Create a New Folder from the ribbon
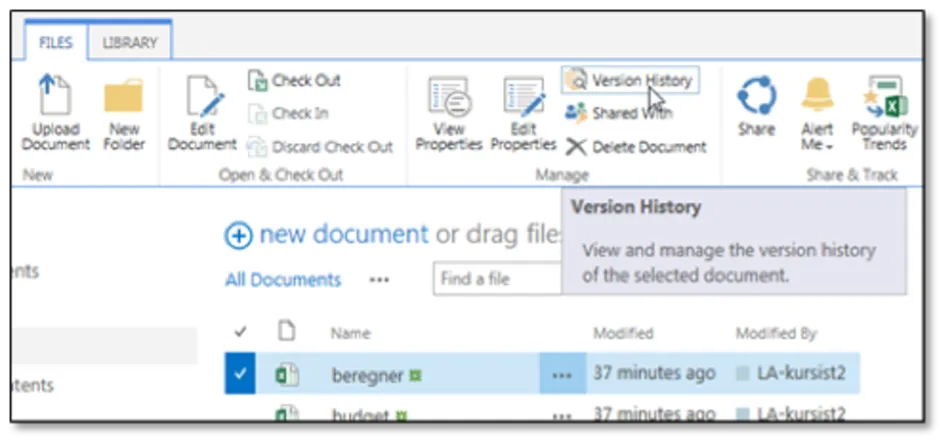943x441 pixels. (x=124, y=113)
